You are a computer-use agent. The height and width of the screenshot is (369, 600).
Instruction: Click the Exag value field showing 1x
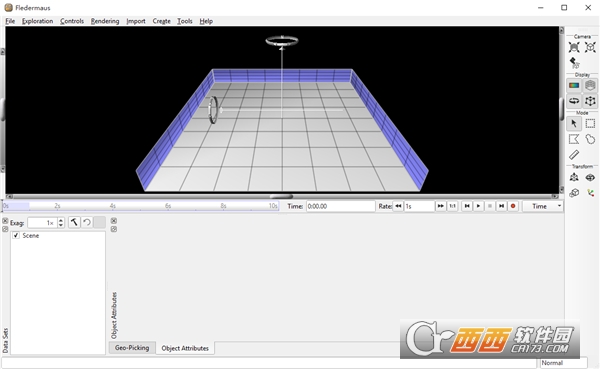point(42,223)
